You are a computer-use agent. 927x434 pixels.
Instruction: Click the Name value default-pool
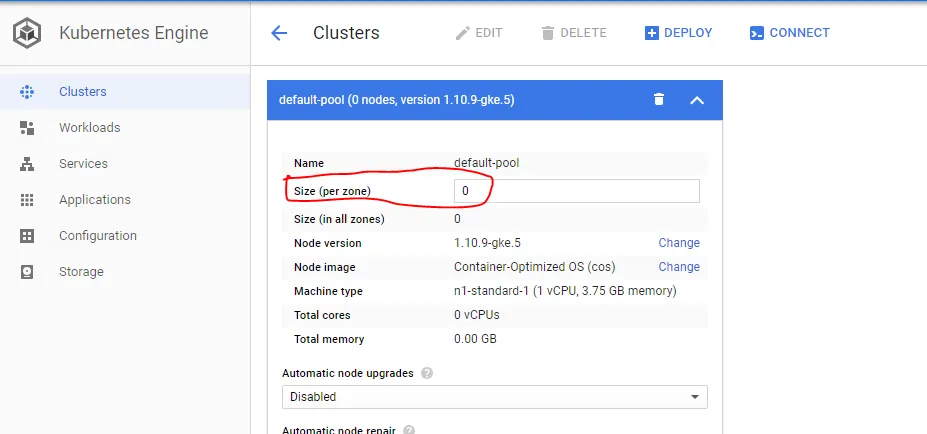point(487,163)
